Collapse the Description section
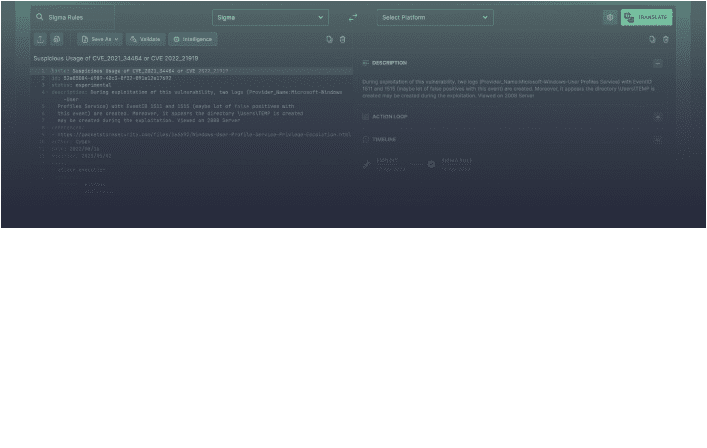 pos(657,62)
